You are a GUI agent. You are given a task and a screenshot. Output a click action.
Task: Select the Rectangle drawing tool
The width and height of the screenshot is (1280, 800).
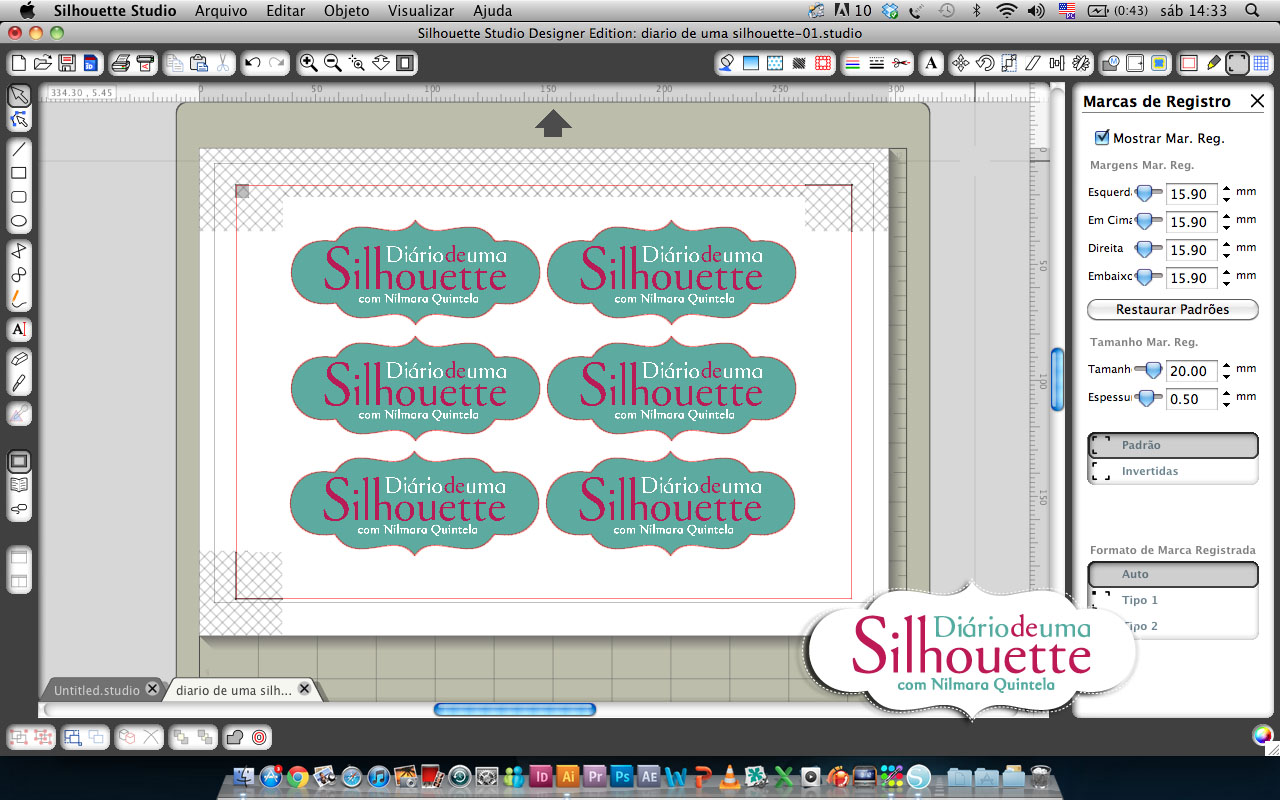tap(19, 174)
